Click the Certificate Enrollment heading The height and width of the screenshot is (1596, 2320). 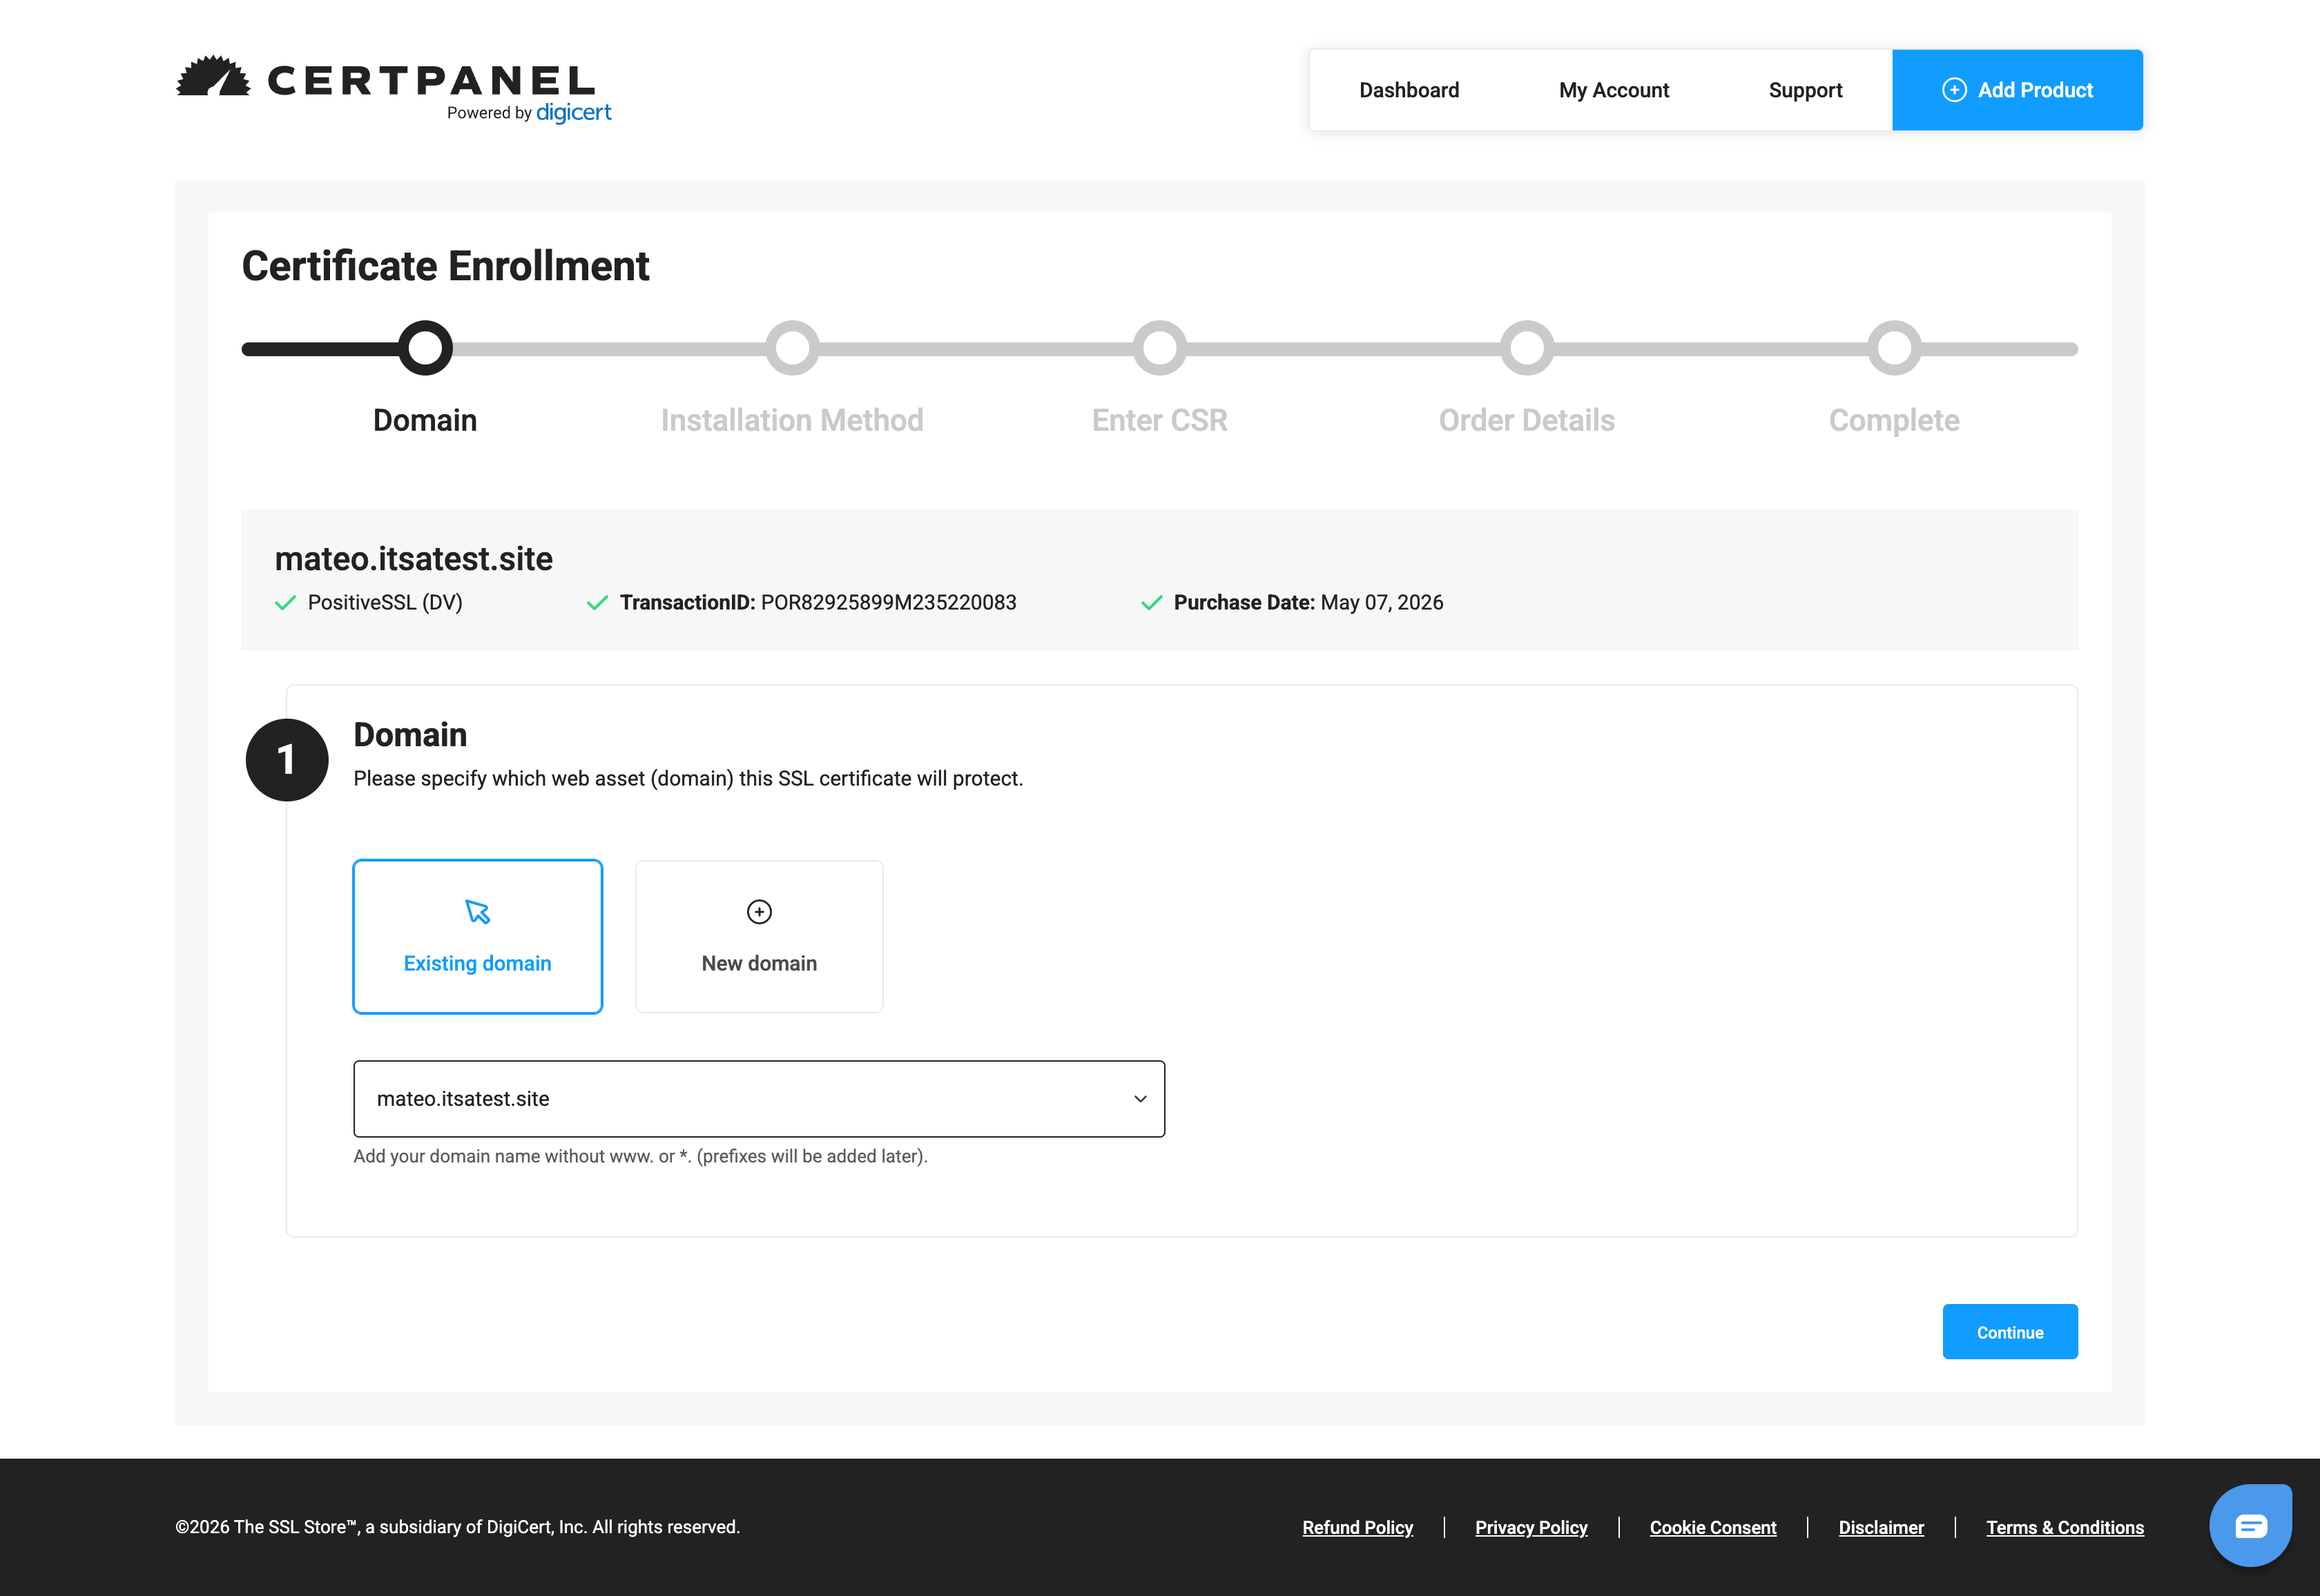click(446, 266)
